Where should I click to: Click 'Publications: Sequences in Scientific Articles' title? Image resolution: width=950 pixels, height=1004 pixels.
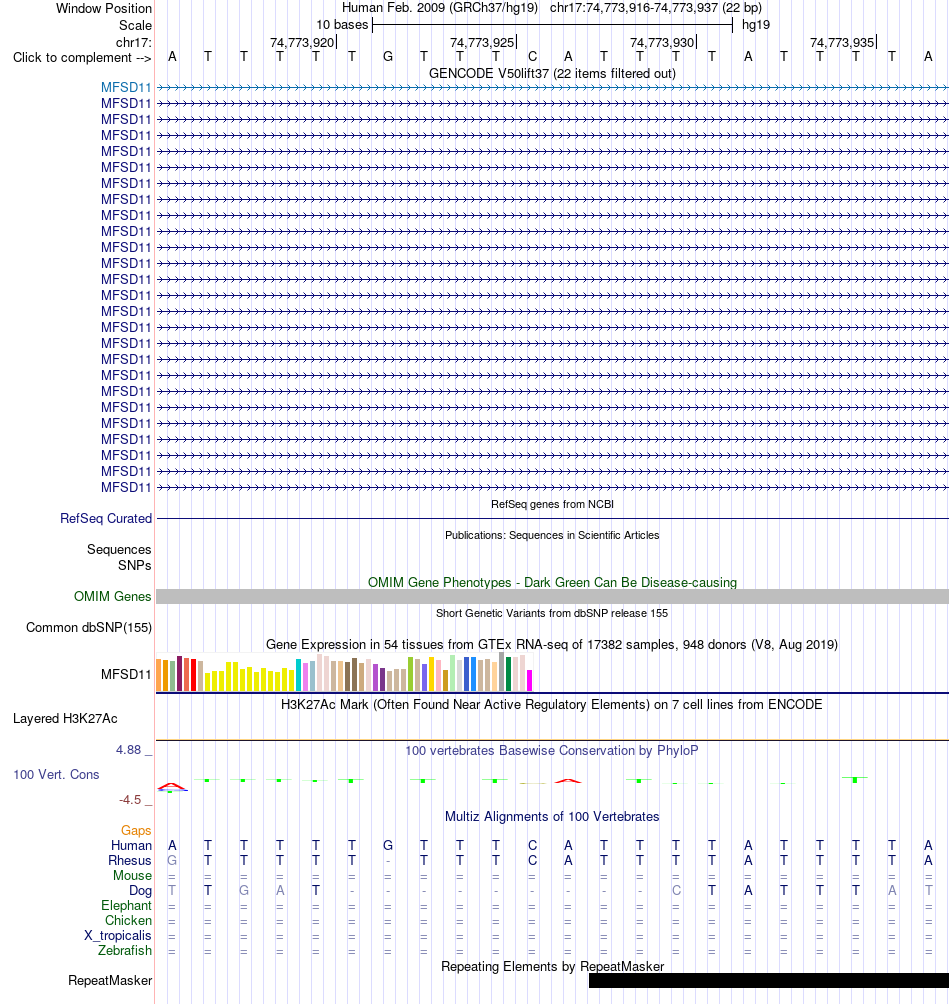click(552, 535)
